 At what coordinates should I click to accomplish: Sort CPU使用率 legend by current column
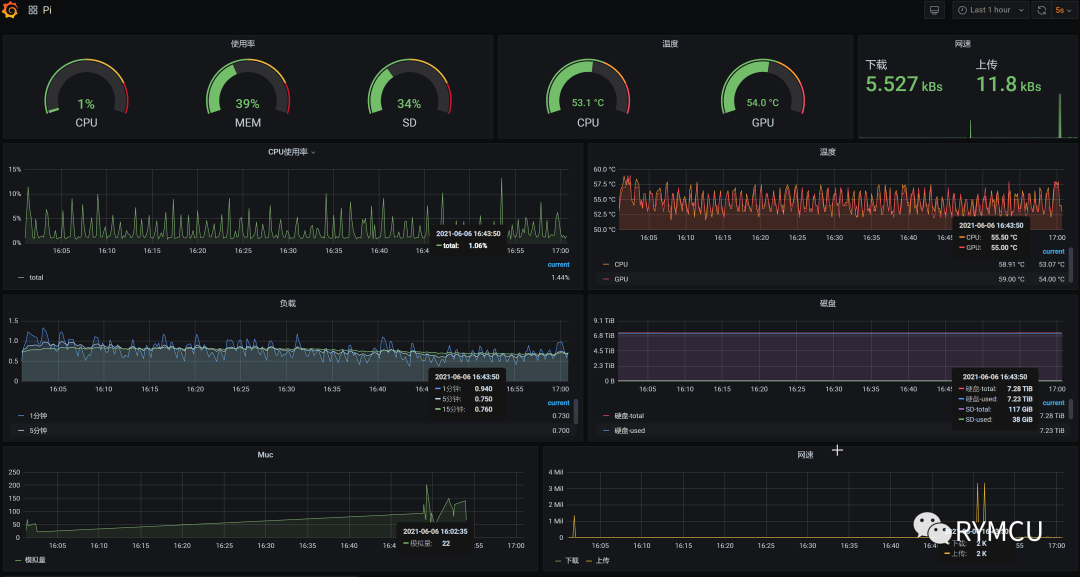click(559, 264)
